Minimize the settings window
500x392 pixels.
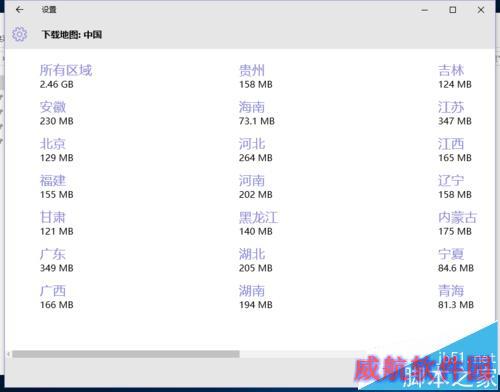(x=425, y=10)
